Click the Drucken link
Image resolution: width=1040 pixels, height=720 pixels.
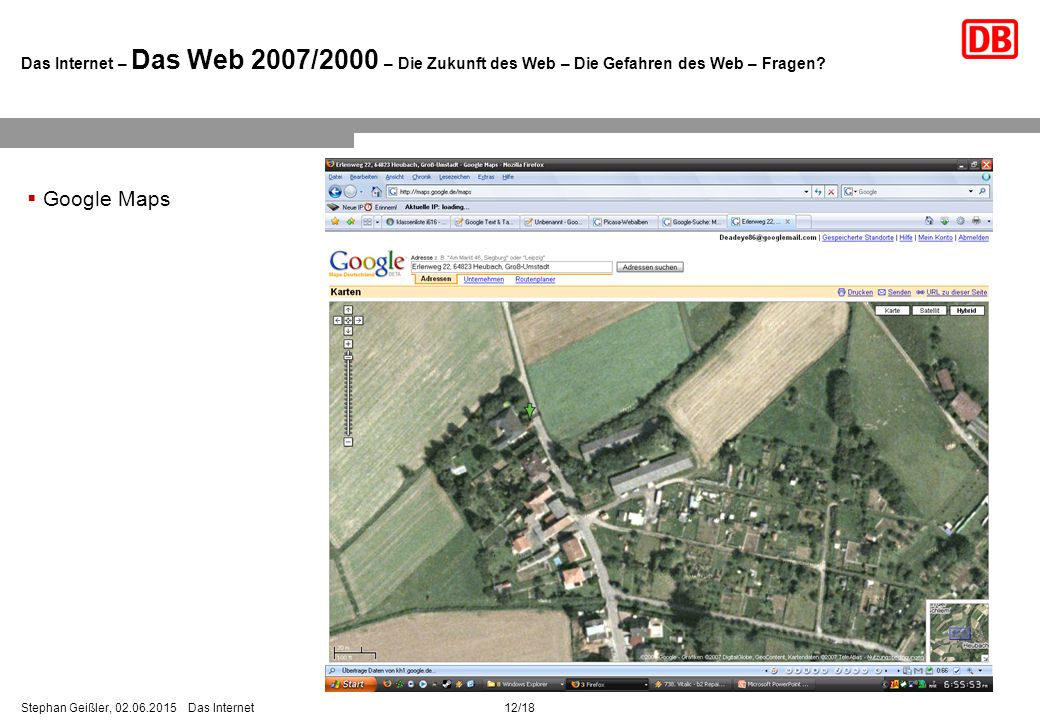click(860, 292)
